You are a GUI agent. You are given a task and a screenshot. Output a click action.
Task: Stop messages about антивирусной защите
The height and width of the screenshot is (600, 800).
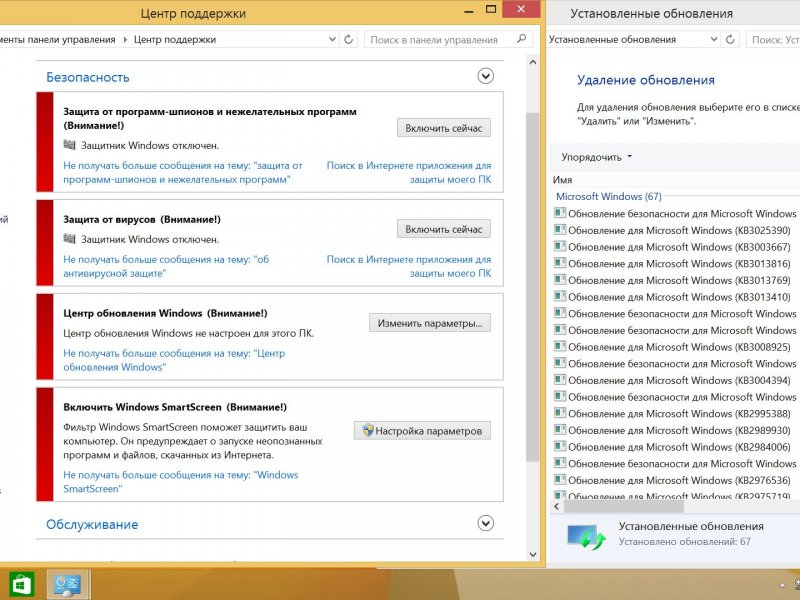(166, 266)
